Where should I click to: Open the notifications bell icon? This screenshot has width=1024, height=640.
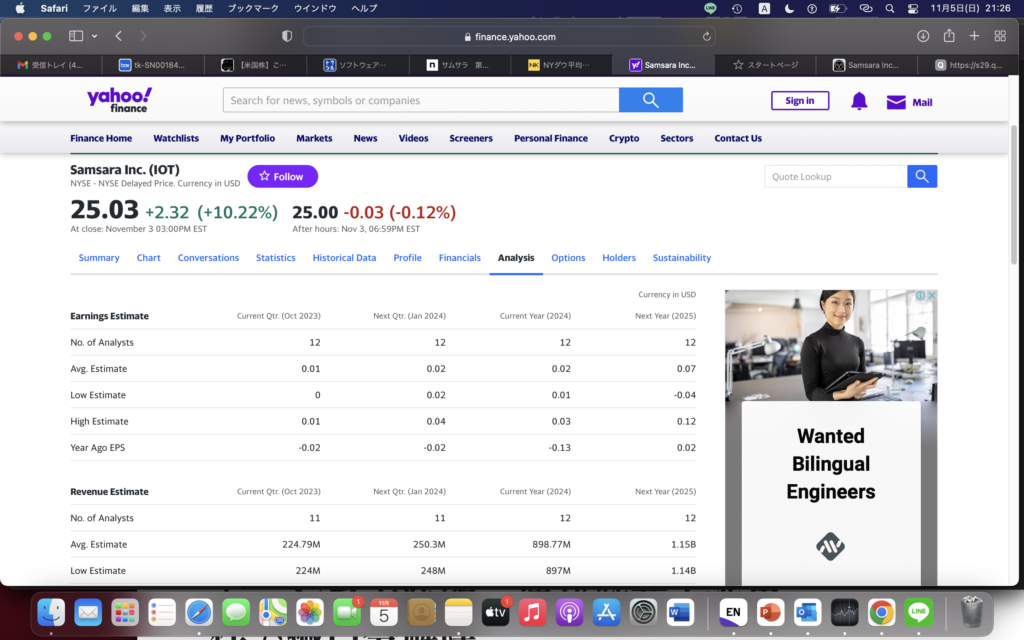pyautogui.click(x=859, y=101)
